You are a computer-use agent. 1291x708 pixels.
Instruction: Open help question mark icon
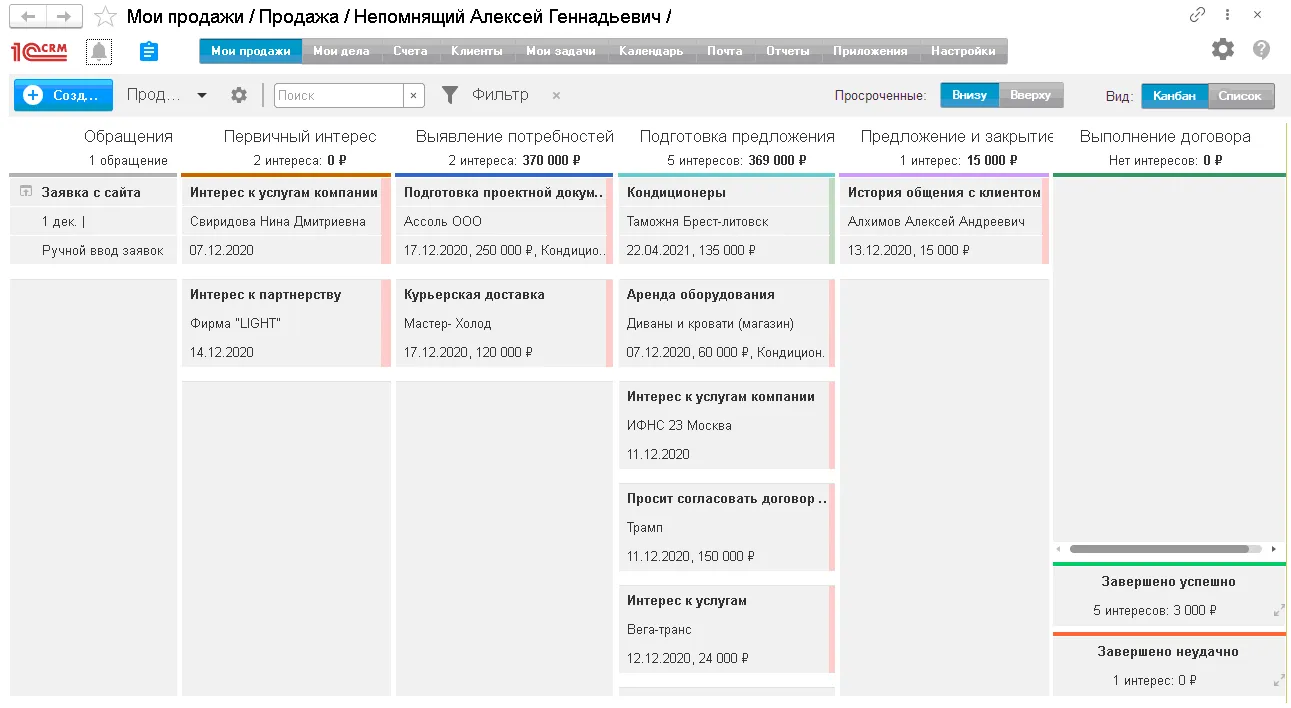tap(1261, 50)
